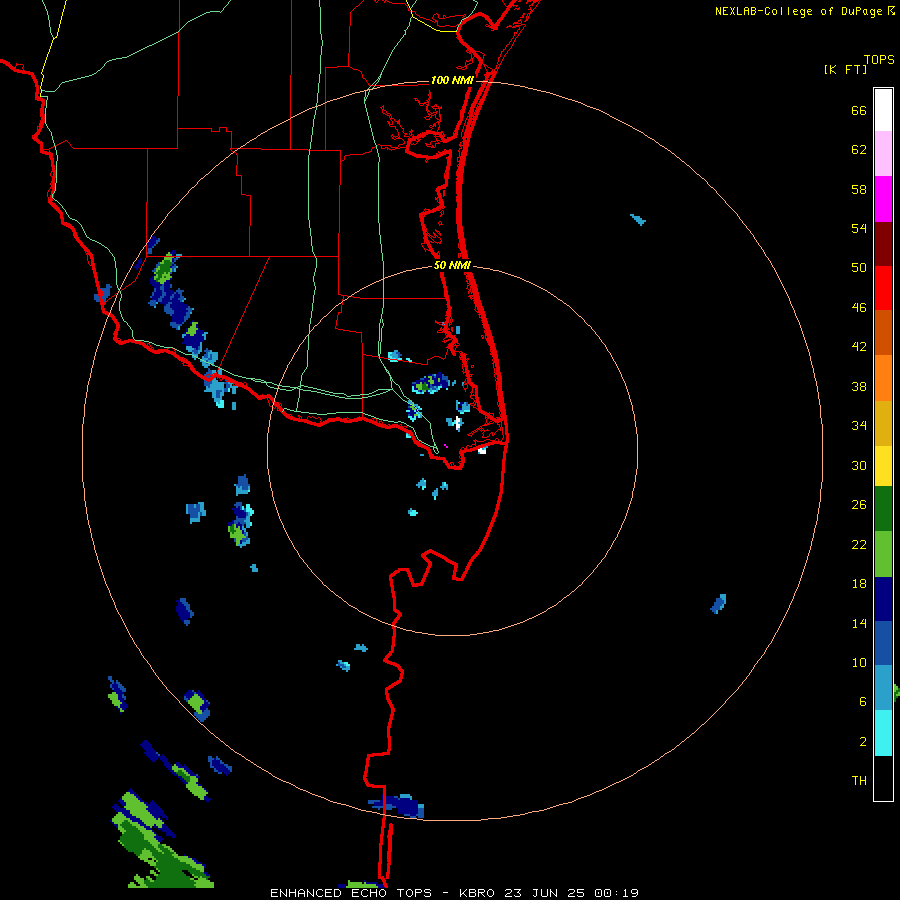Image resolution: width=900 pixels, height=900 pixels.
Task: Click the light pink 62 kft legend swatch
Action: point(883,154)
